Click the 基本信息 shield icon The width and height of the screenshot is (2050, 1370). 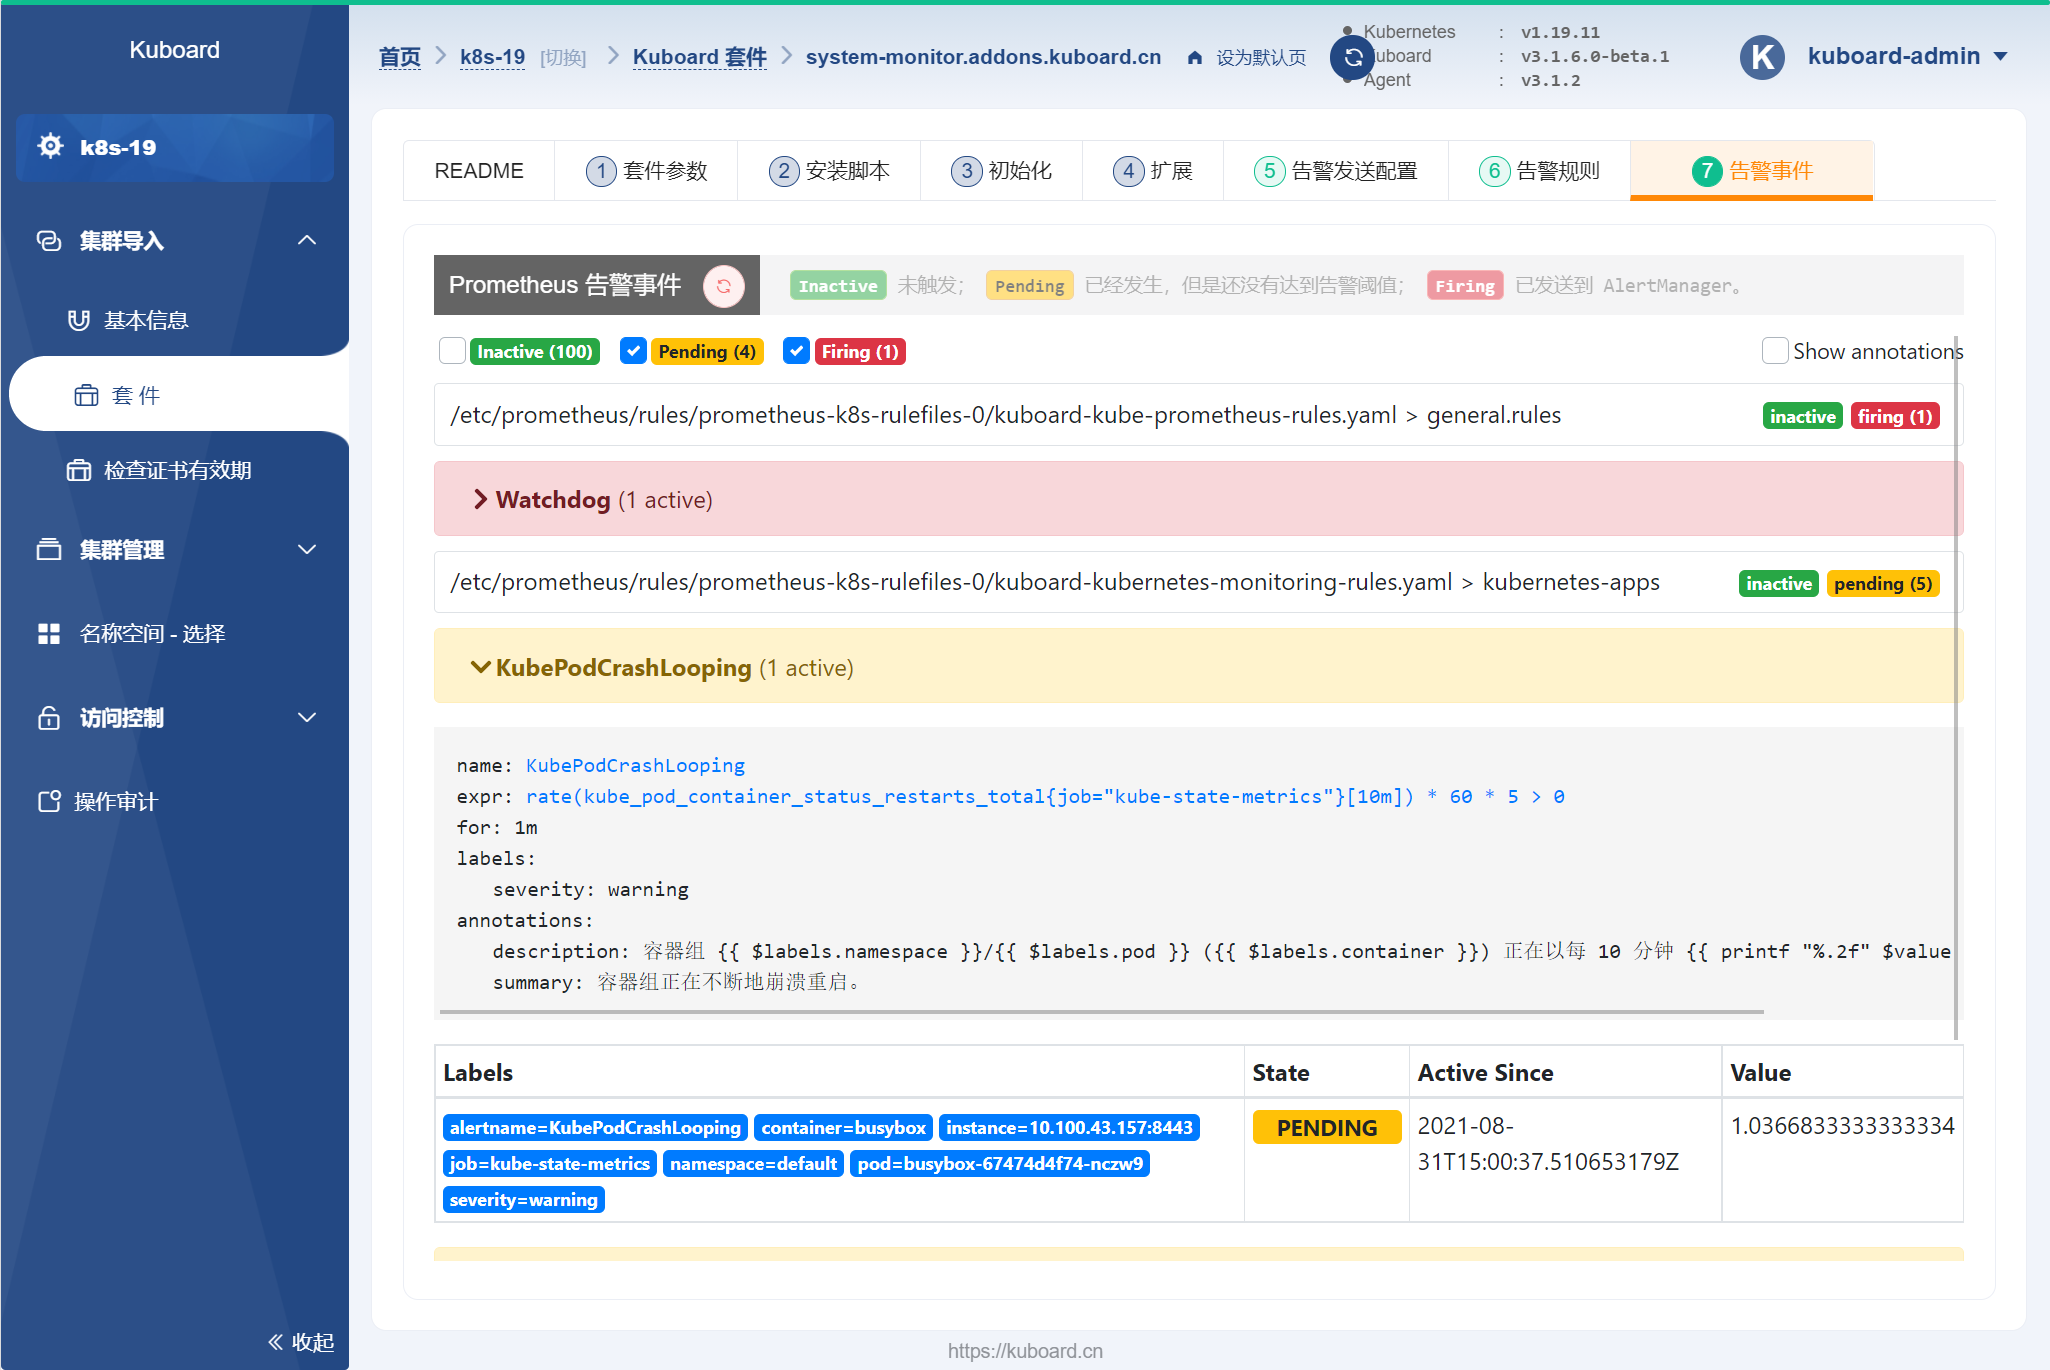coord(79,320)
